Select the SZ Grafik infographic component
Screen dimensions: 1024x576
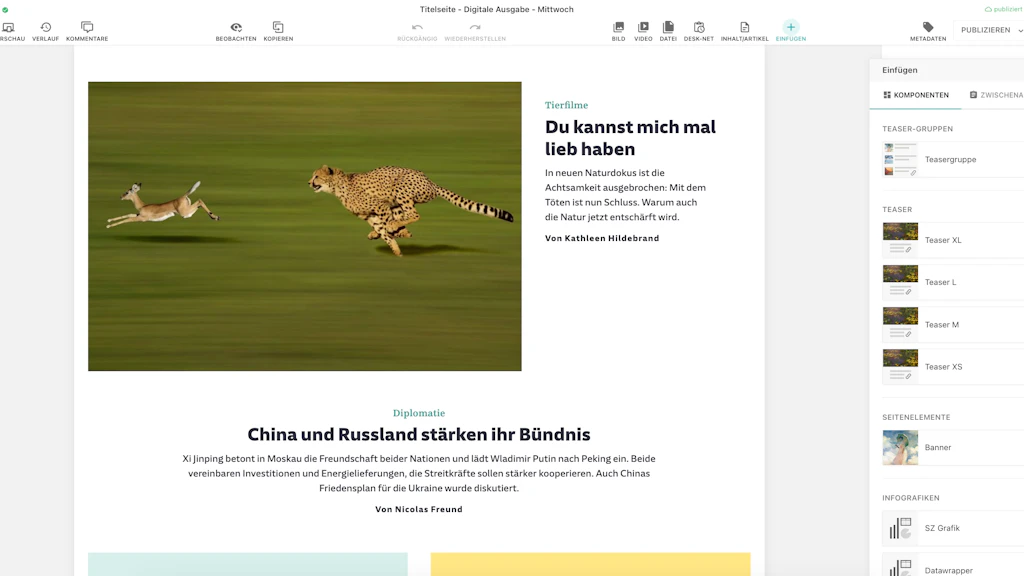tap(953, 528)
